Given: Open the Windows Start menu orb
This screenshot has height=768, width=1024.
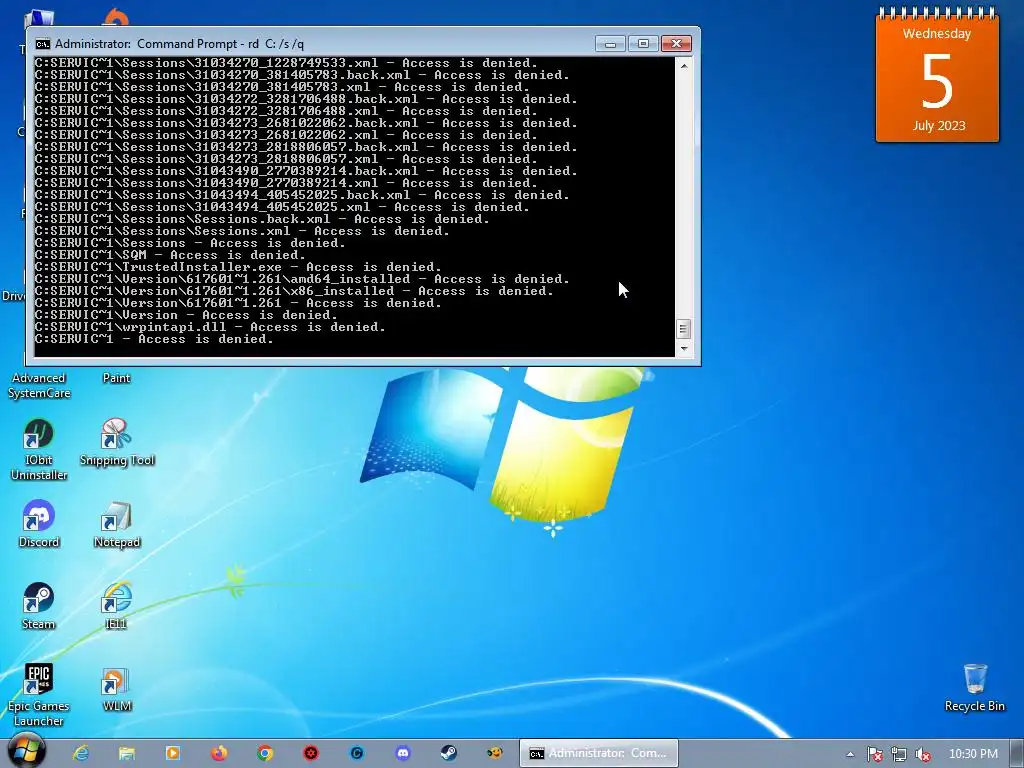Looking at the screenshot, I should [26, 752].
